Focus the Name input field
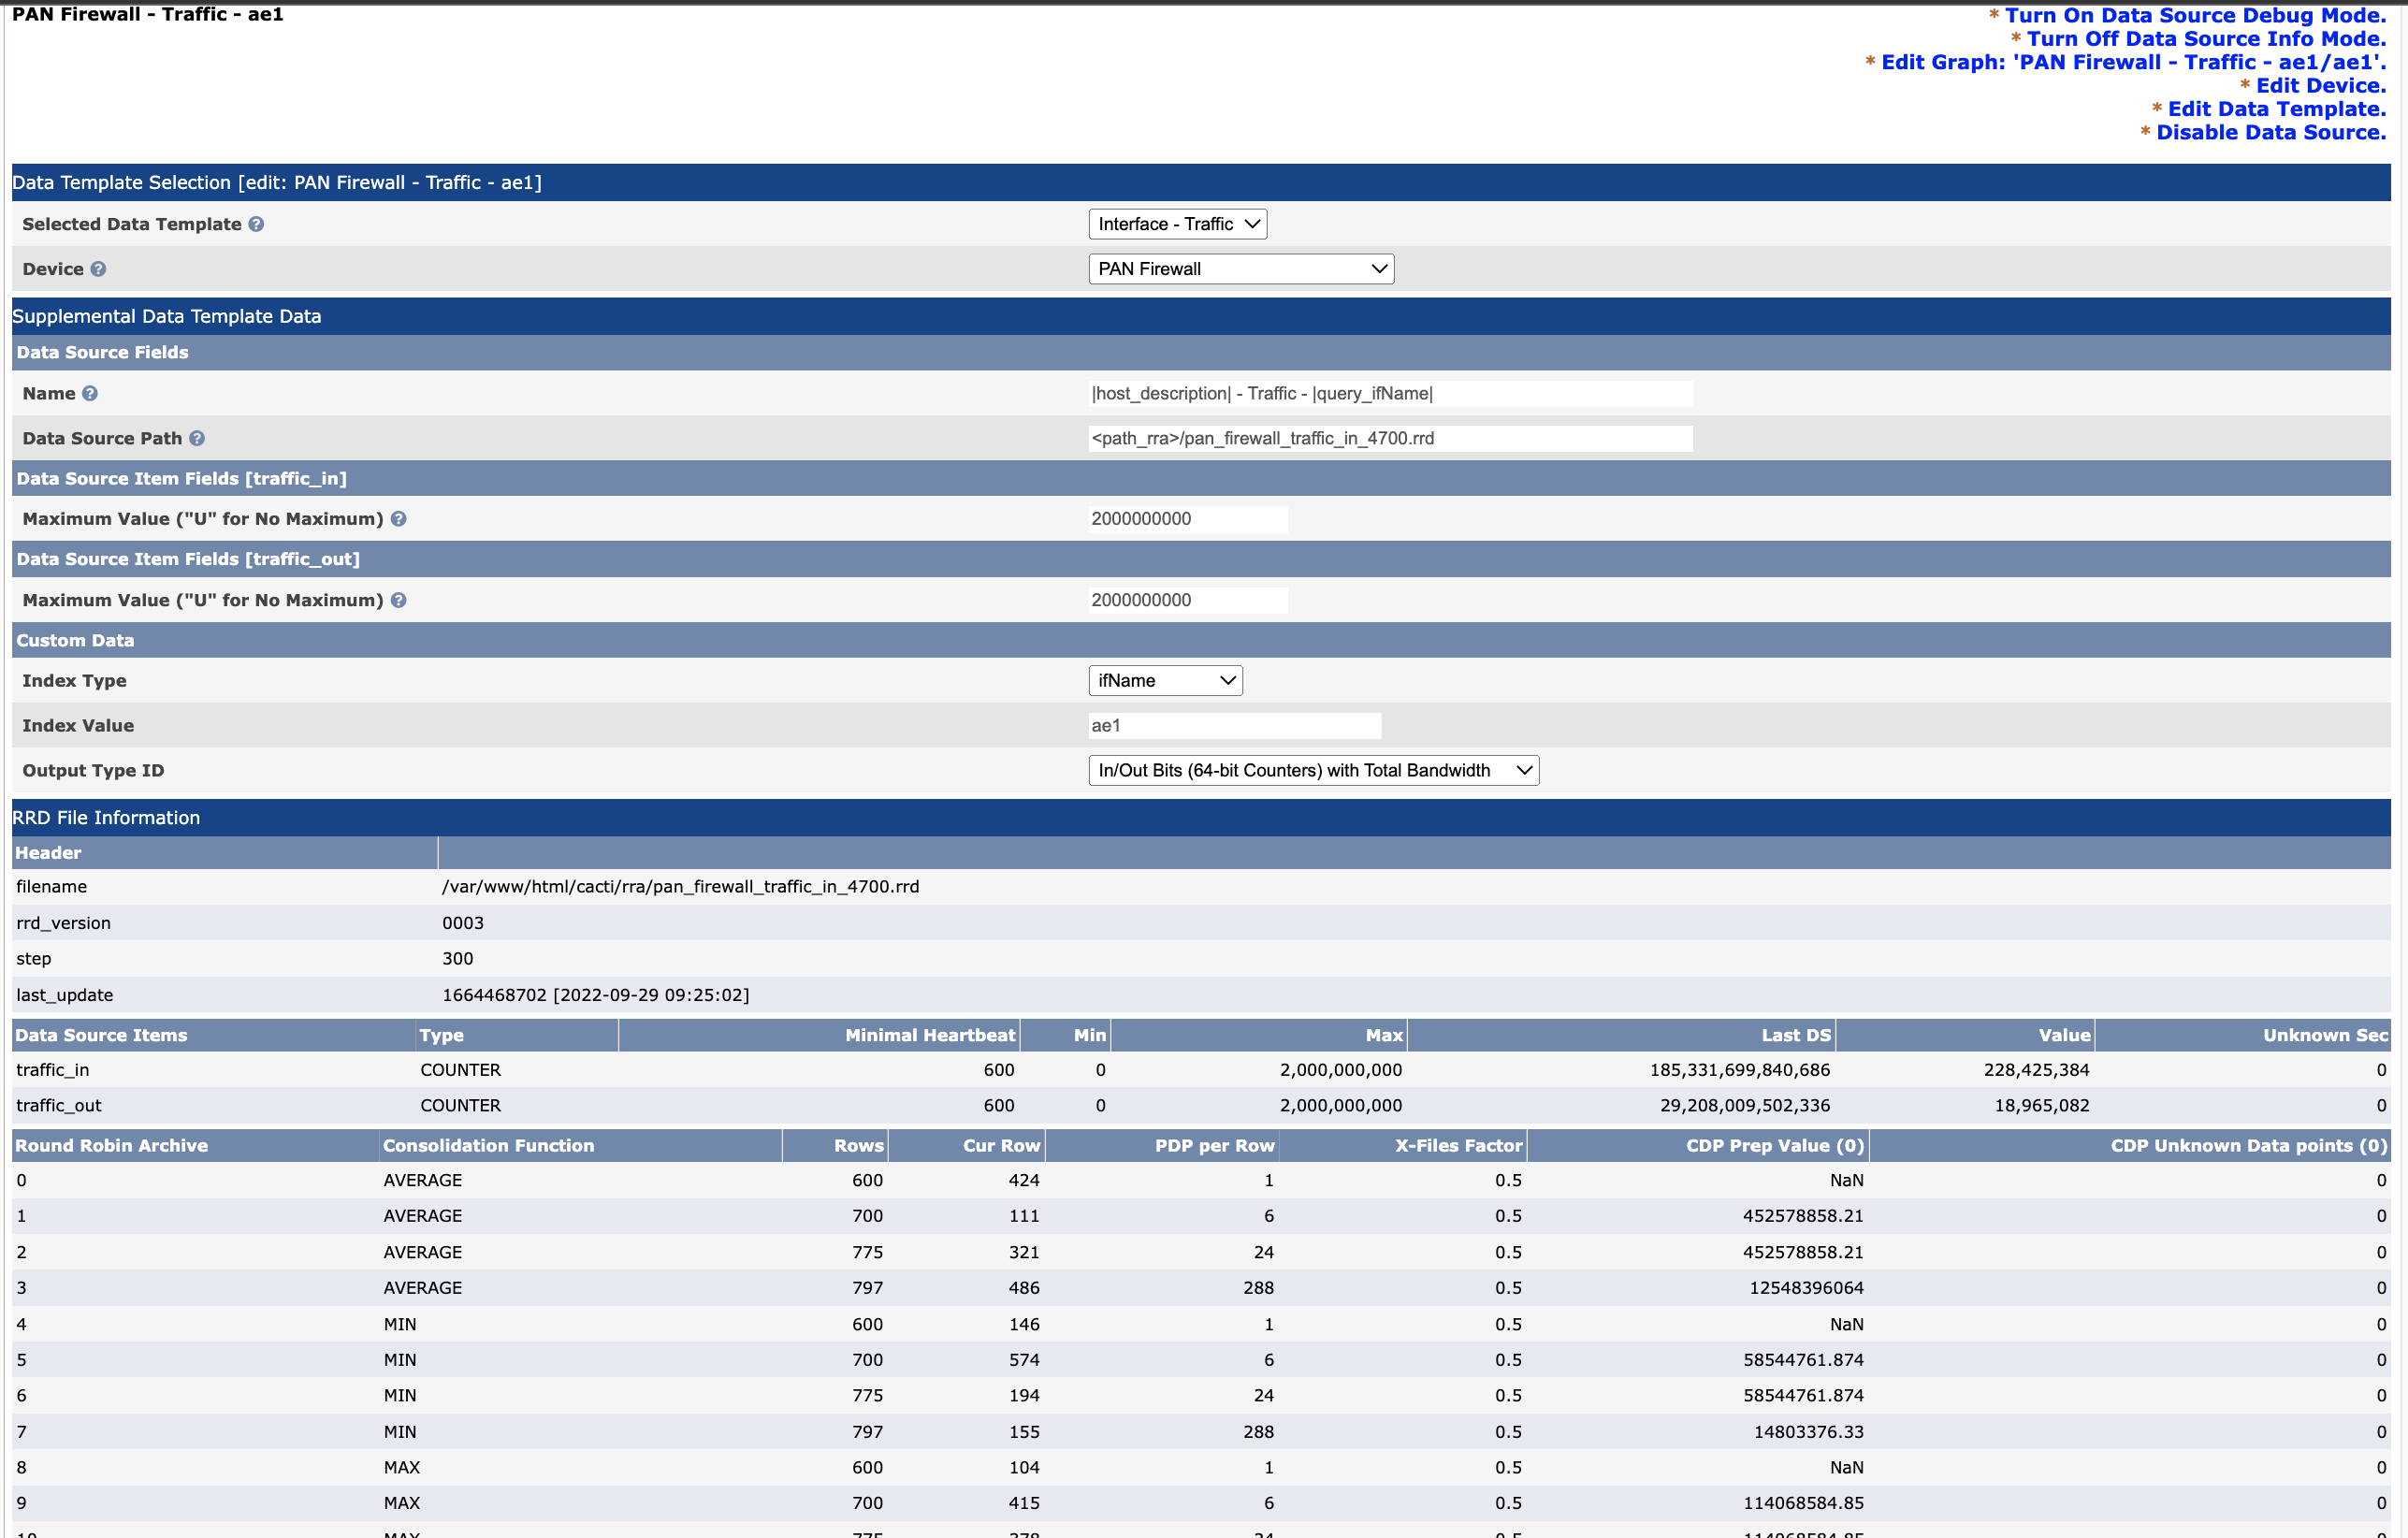The image size is (2408, 1538). click(1390, 393)
